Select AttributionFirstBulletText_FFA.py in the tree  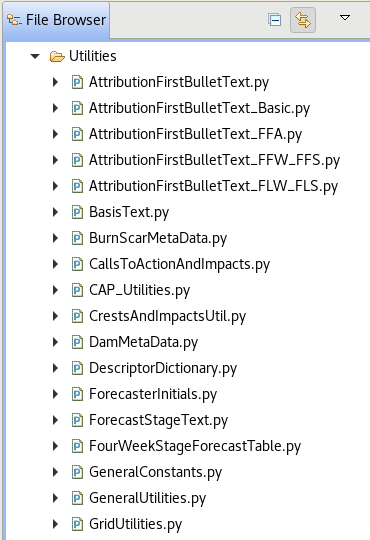195,134
